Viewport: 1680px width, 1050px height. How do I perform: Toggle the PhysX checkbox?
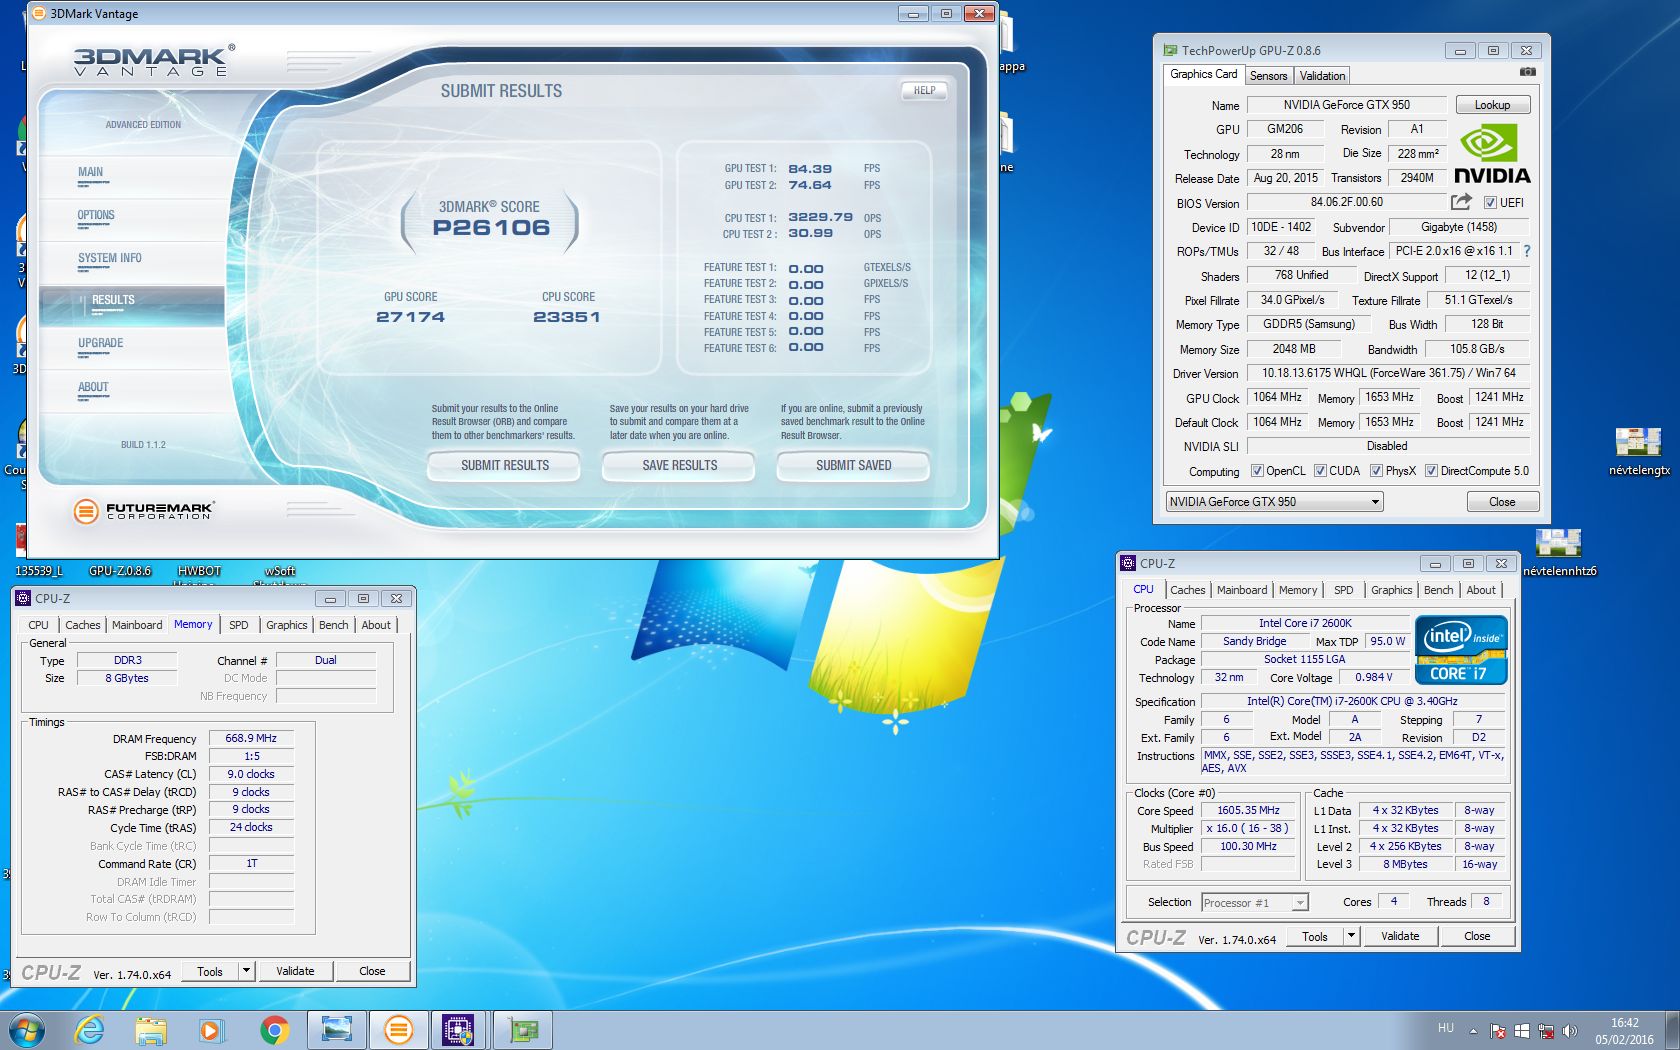click(1376, 471)
